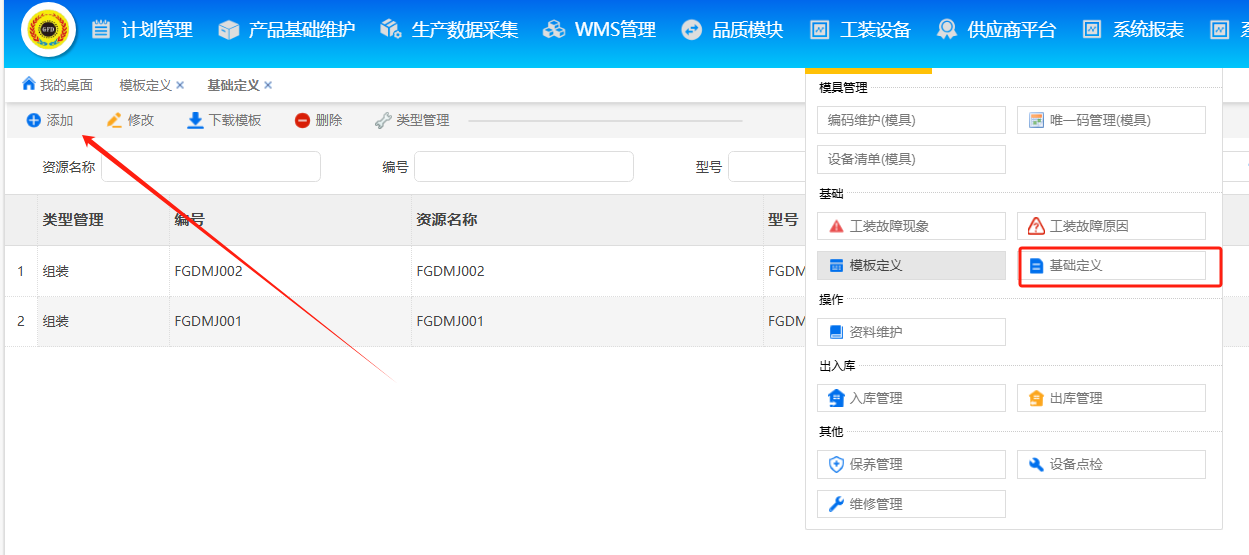This screenshot has height=555, width=1249.
Task: Click the 下载模板 download icon
Action: click(196, 121)
